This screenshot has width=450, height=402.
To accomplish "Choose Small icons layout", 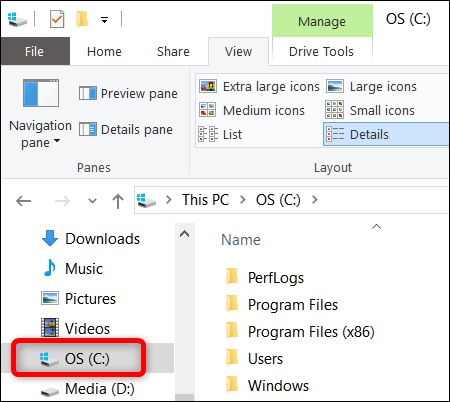I will tap(370, 110).
